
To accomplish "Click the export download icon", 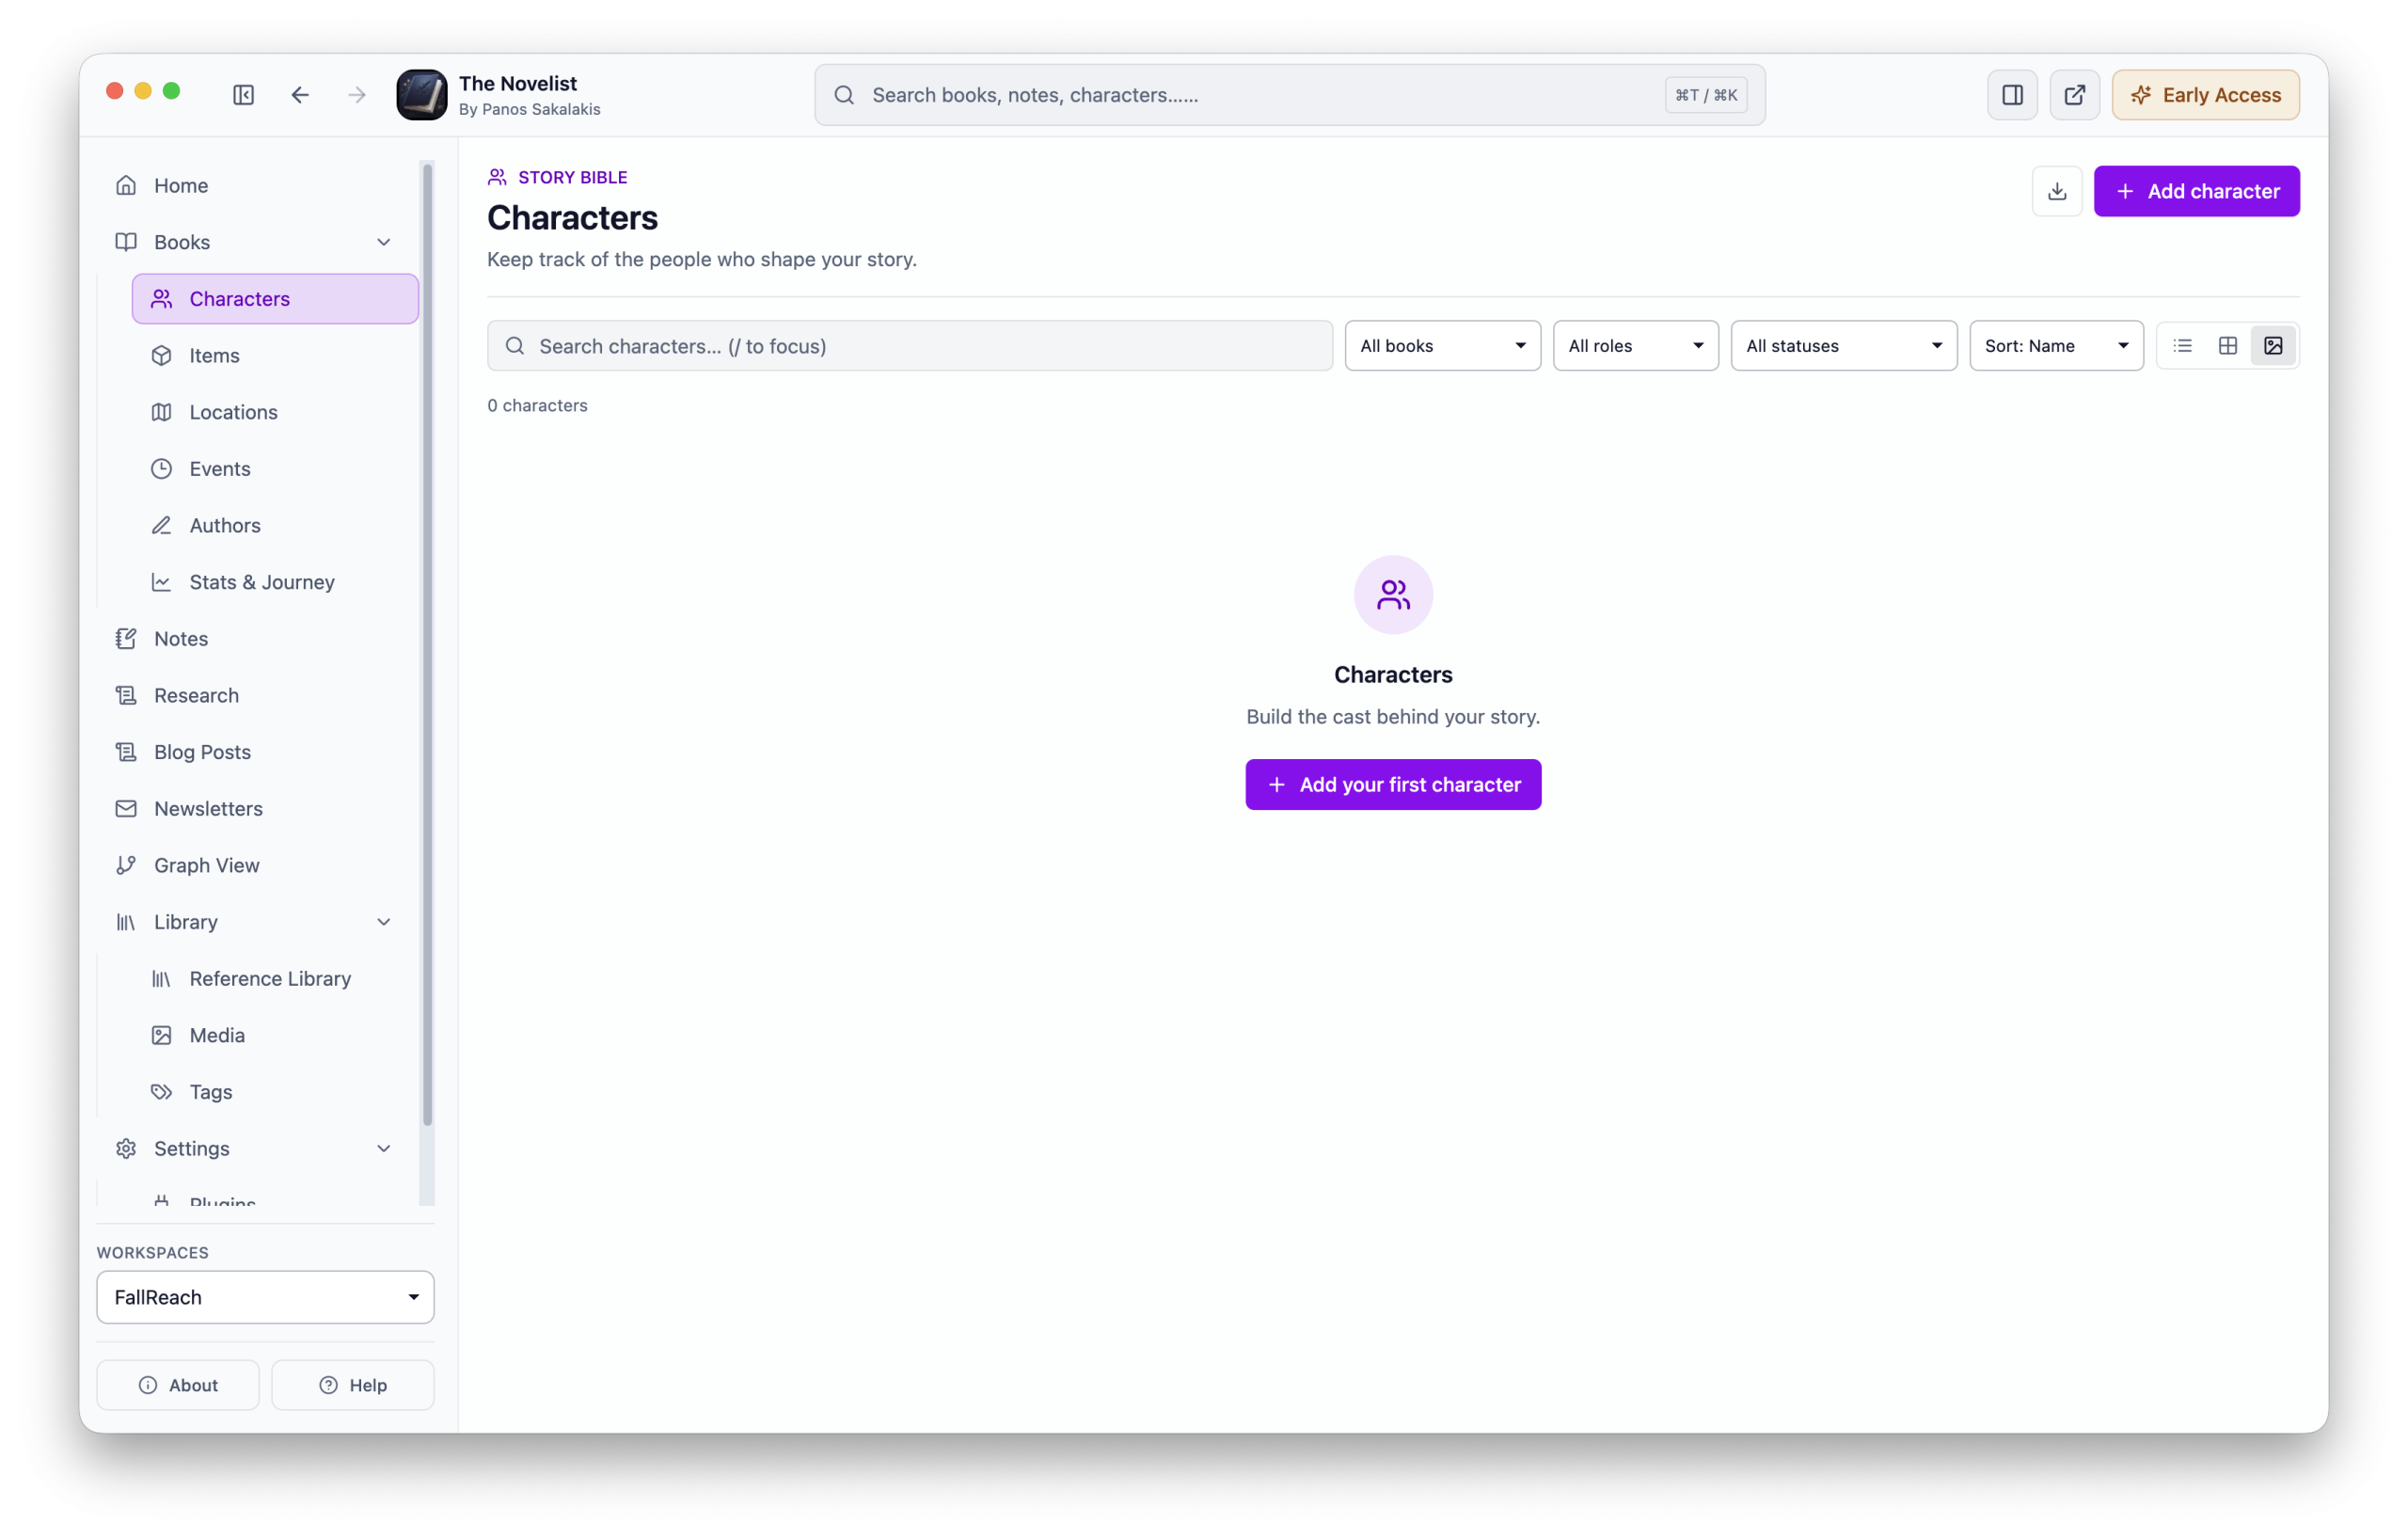I will 2057,191.
